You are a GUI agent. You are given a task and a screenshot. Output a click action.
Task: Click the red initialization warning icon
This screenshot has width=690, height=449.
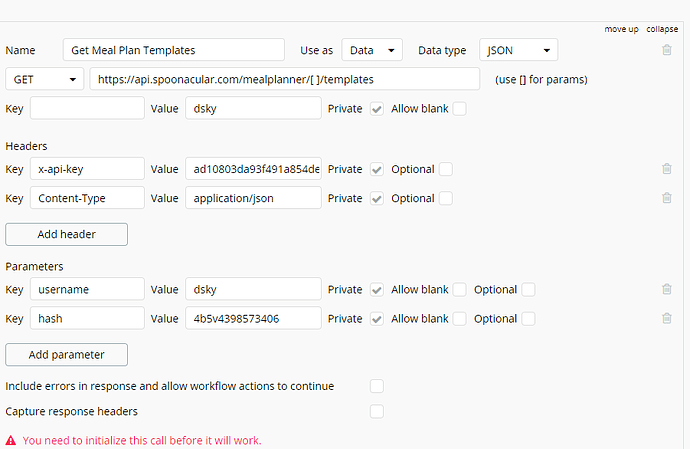coord(11,440)
